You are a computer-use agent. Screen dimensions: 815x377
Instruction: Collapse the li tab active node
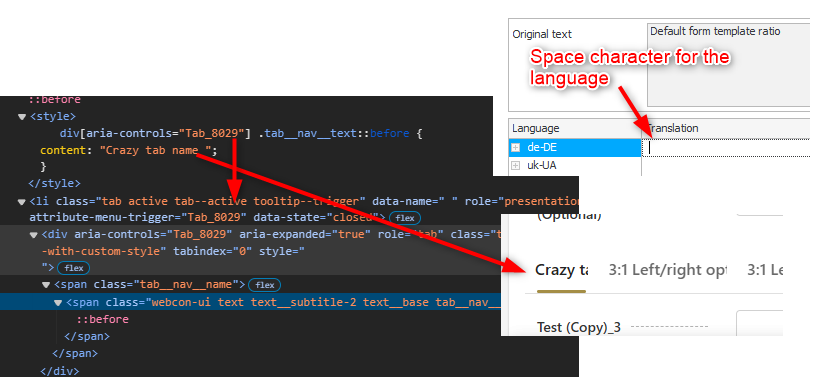point(22,201)
